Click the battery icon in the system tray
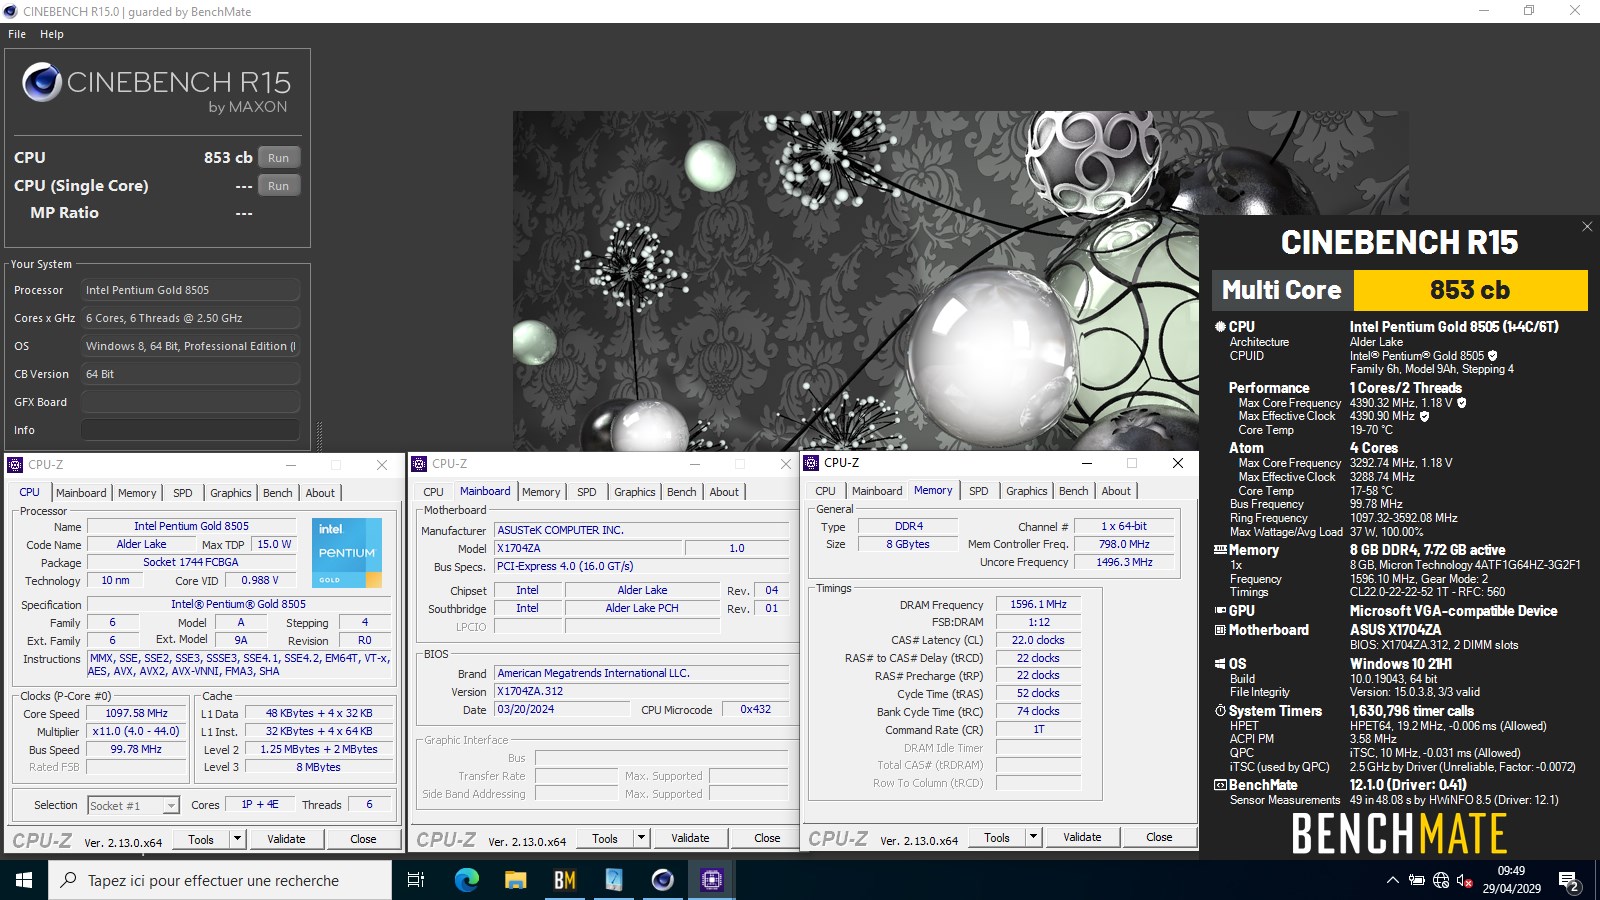Viewport: 1600px width, 900px height. (x=1417, y=880)
